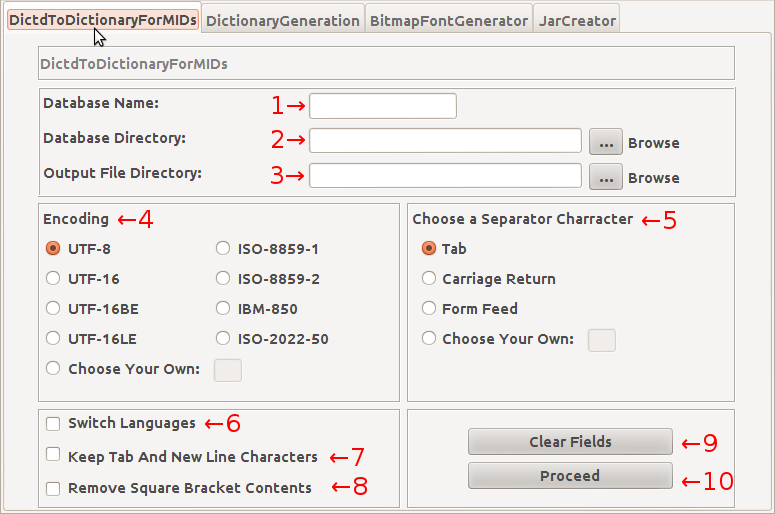
Task: Pick UTF-16LE encoding radio button
Action: (54, 339)
